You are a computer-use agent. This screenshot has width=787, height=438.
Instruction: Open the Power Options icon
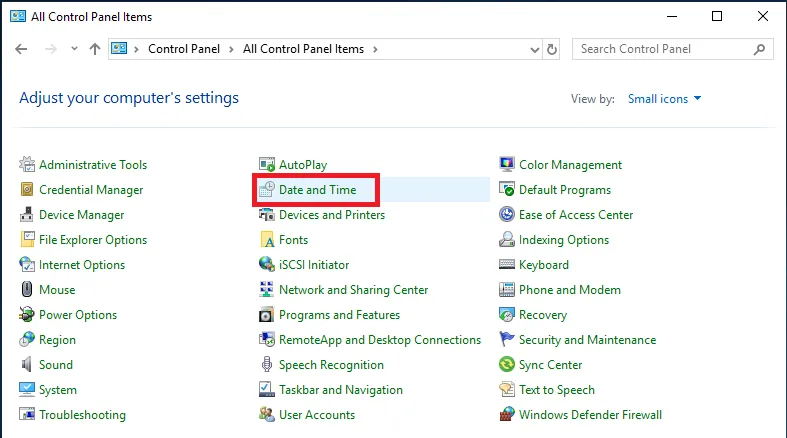pos(27,315)
